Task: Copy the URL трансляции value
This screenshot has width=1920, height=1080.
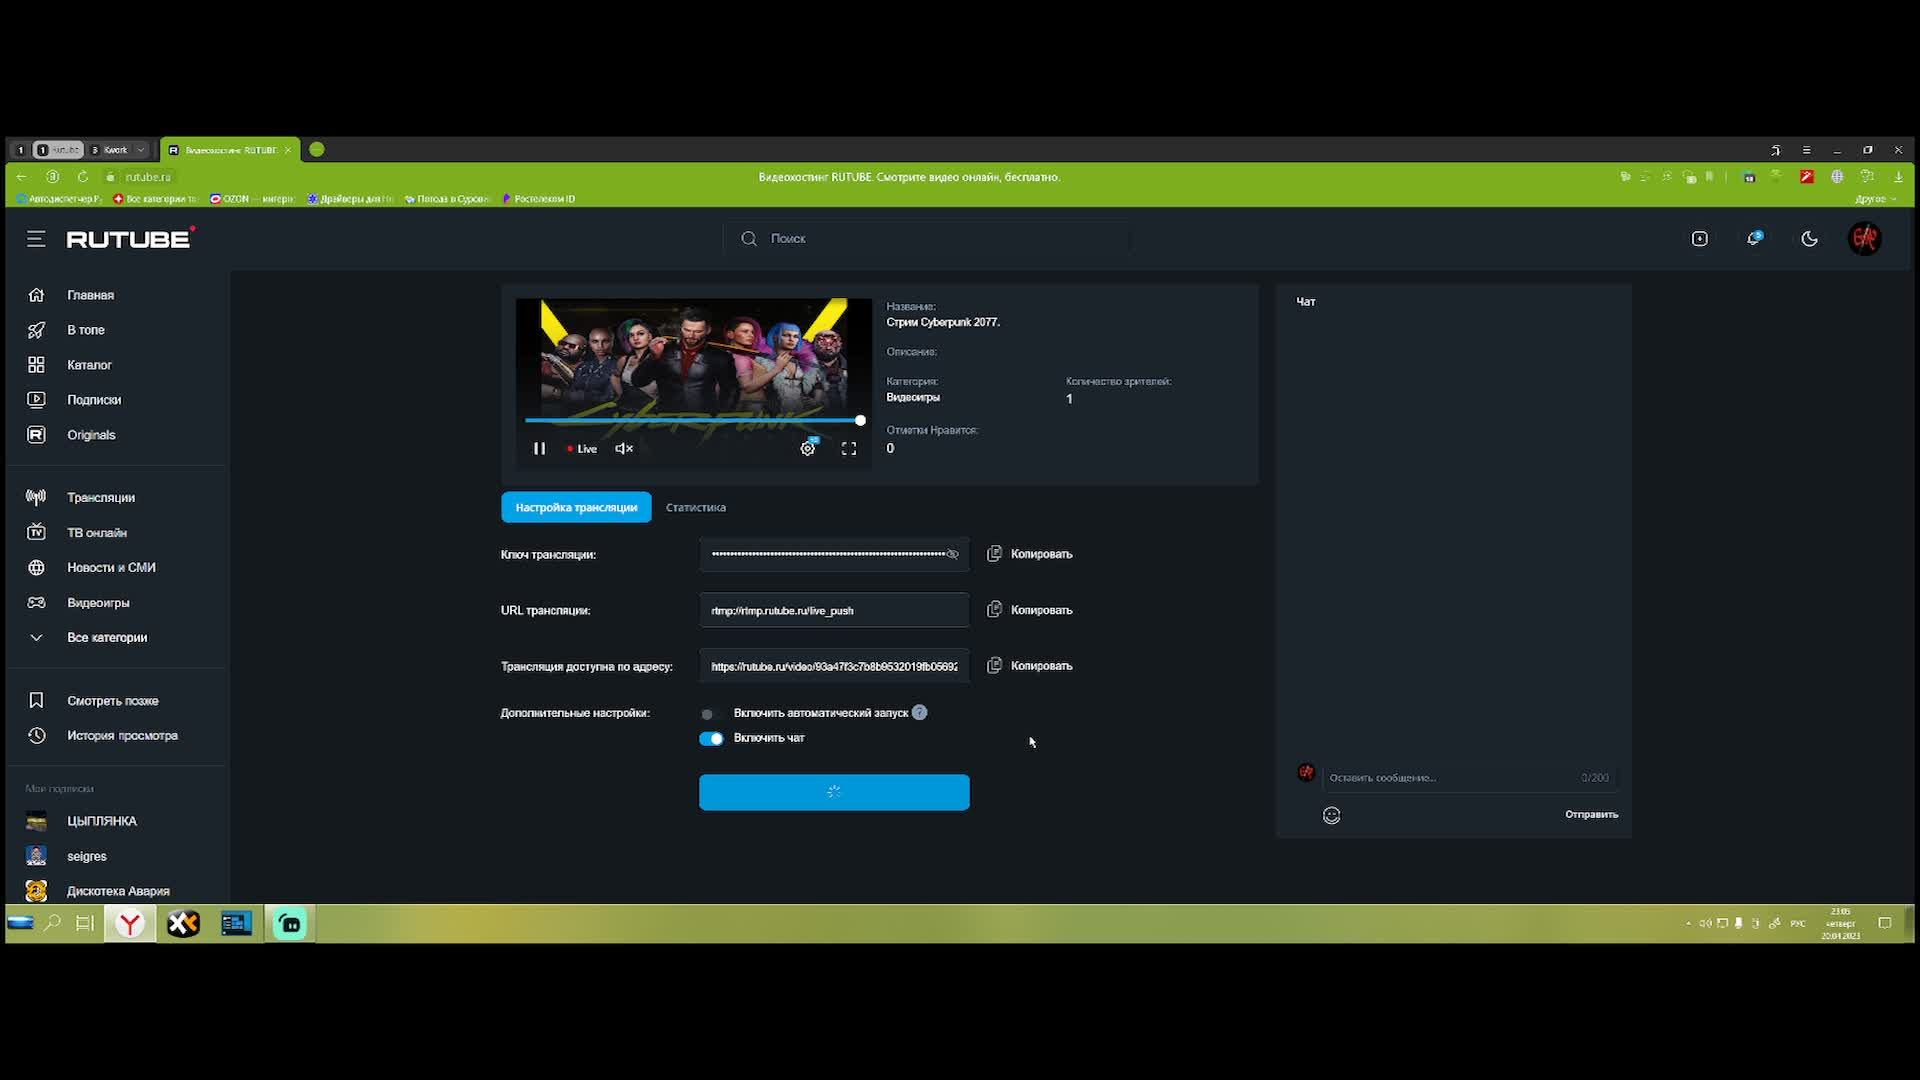Action: (x=1030, y=610)
